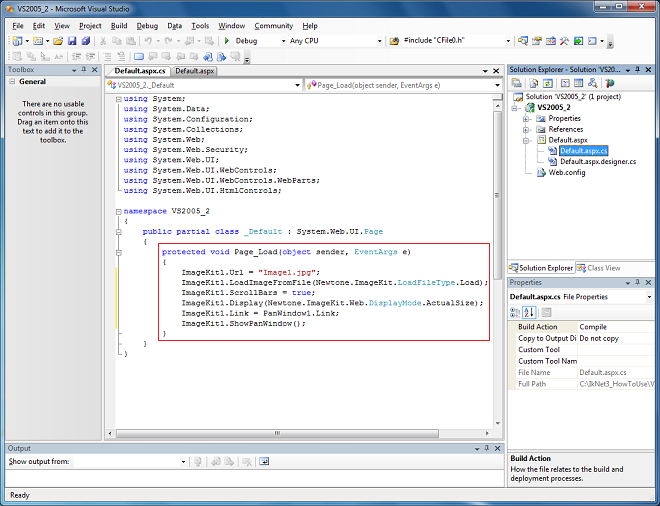Save the file with the floppy icon
Image resolution: width=660 pixels, height=506 pixels.
[x=72, y=41]
